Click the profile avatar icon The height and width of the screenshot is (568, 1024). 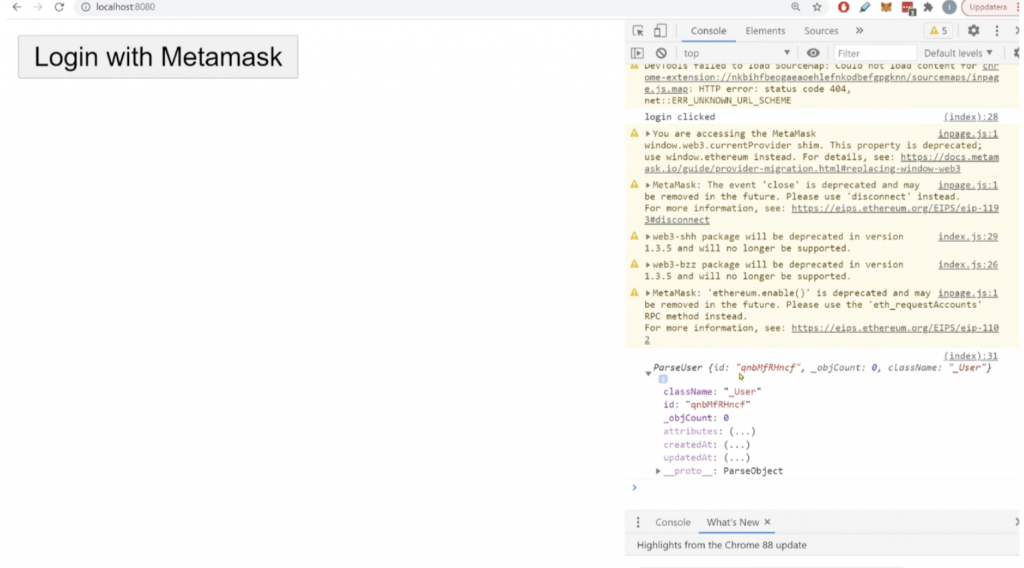950,7
